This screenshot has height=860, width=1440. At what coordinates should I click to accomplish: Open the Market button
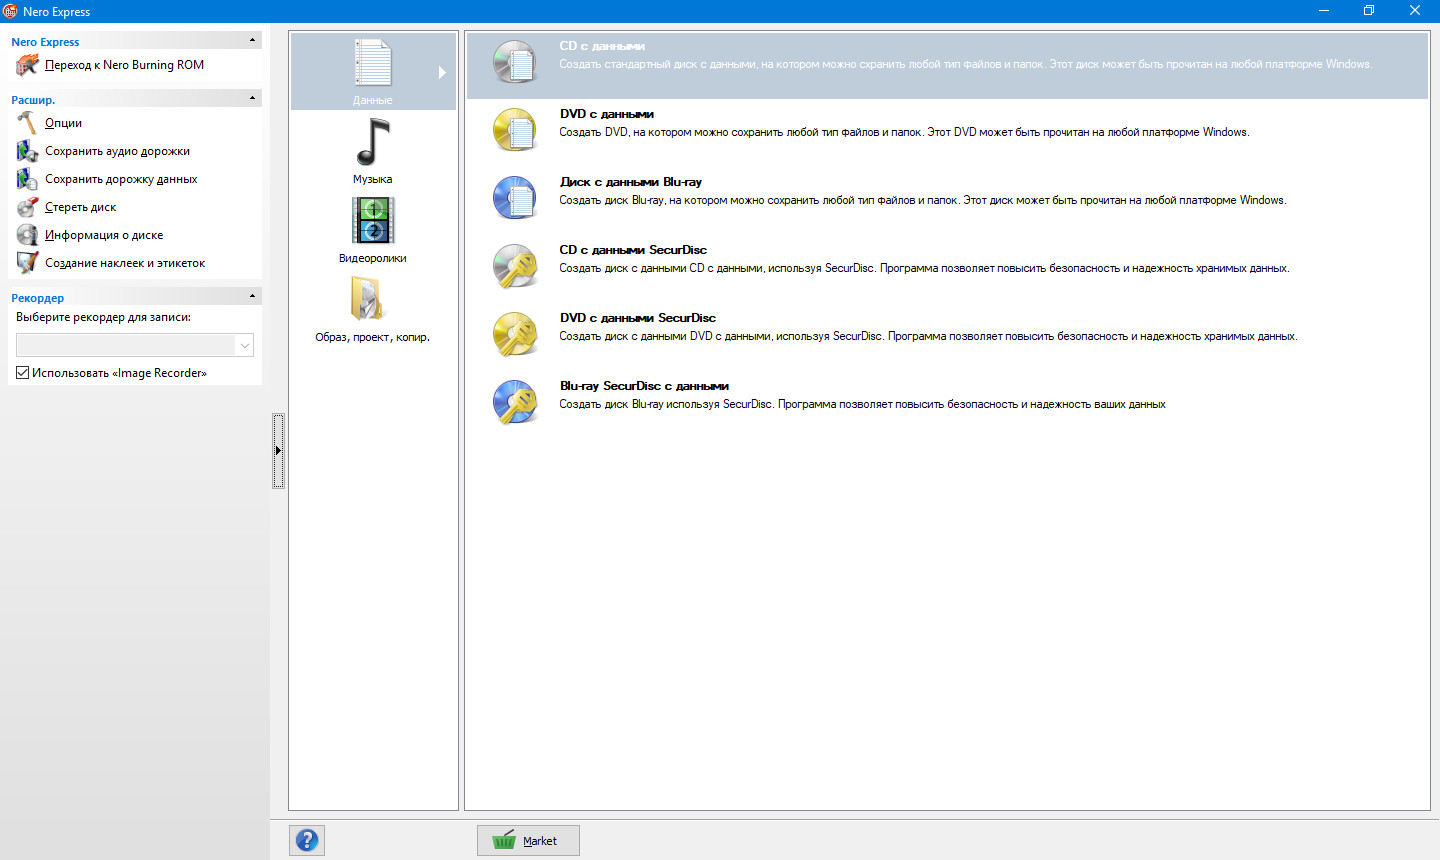(x=528, y=840)
